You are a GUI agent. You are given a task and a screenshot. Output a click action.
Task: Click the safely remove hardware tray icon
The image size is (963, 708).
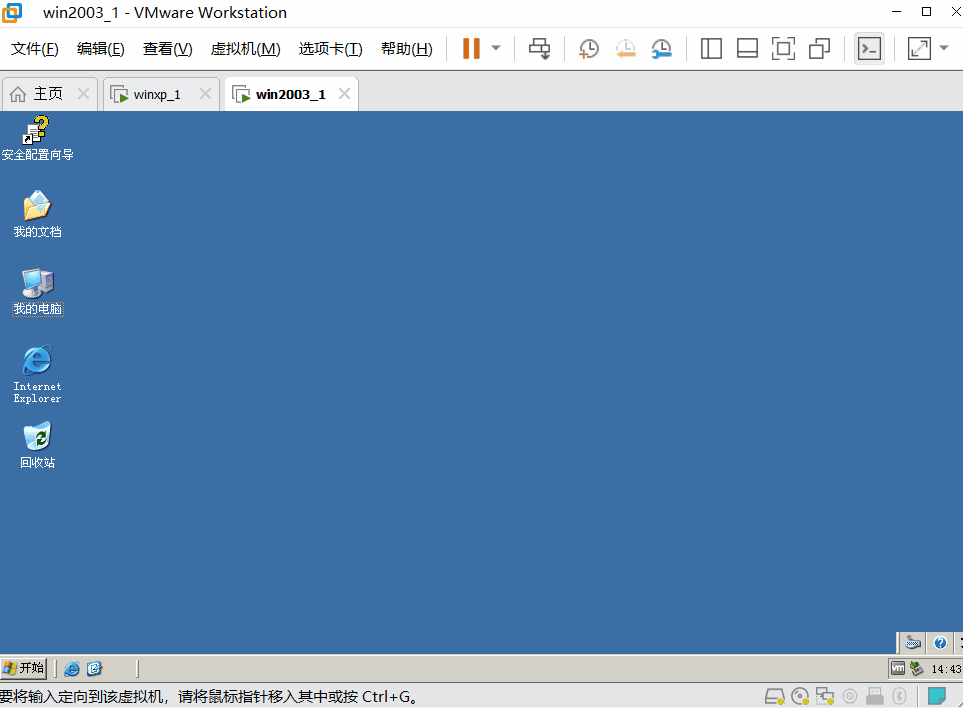916,668
